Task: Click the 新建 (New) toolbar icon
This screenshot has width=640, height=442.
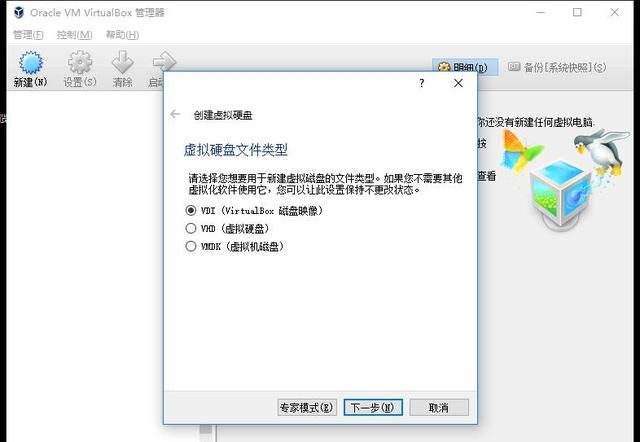Action: point(31,63)
